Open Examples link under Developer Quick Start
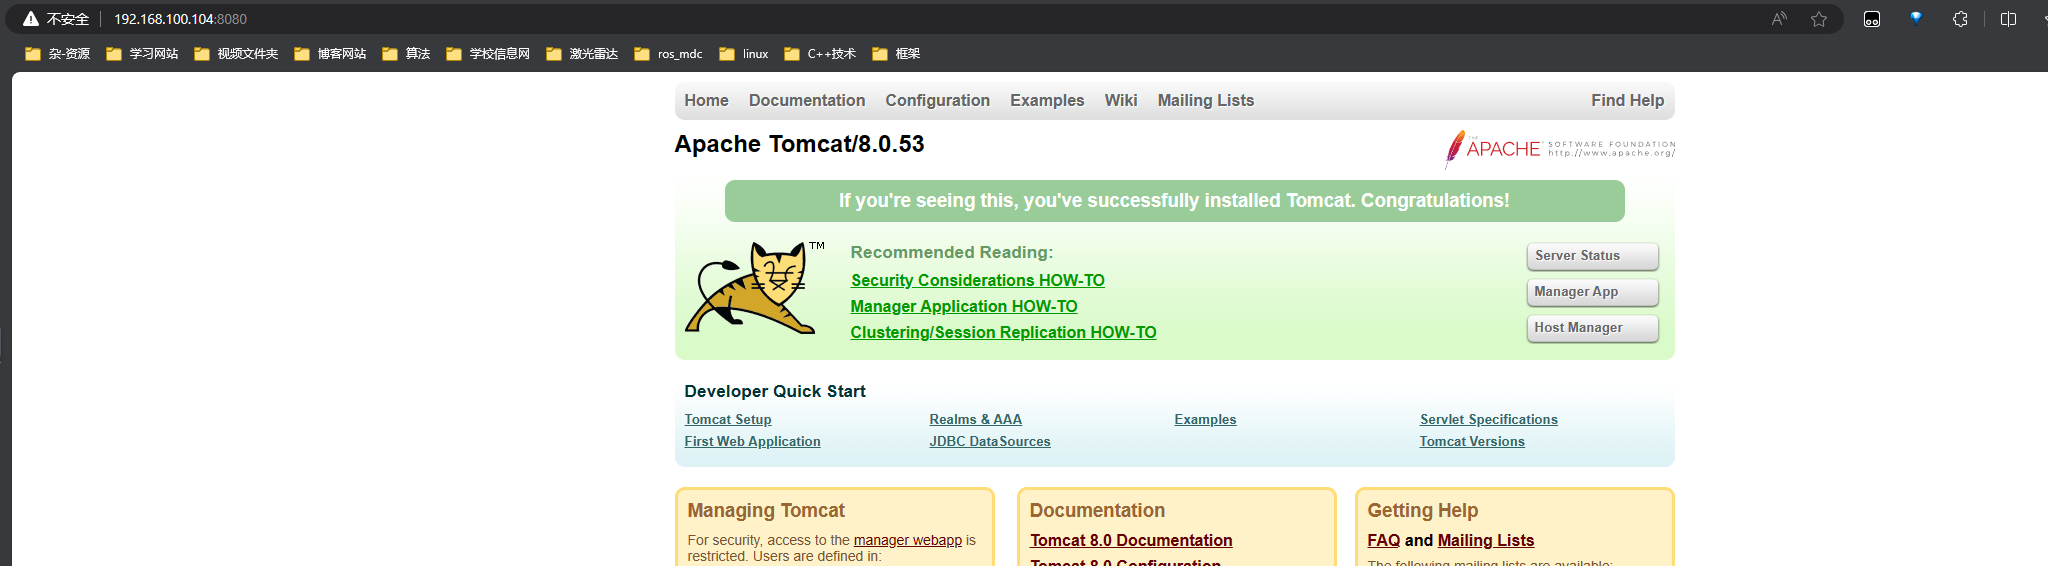Image resolution: width=2048 pixels, height=566 pixels. (x=1205, y=419)
